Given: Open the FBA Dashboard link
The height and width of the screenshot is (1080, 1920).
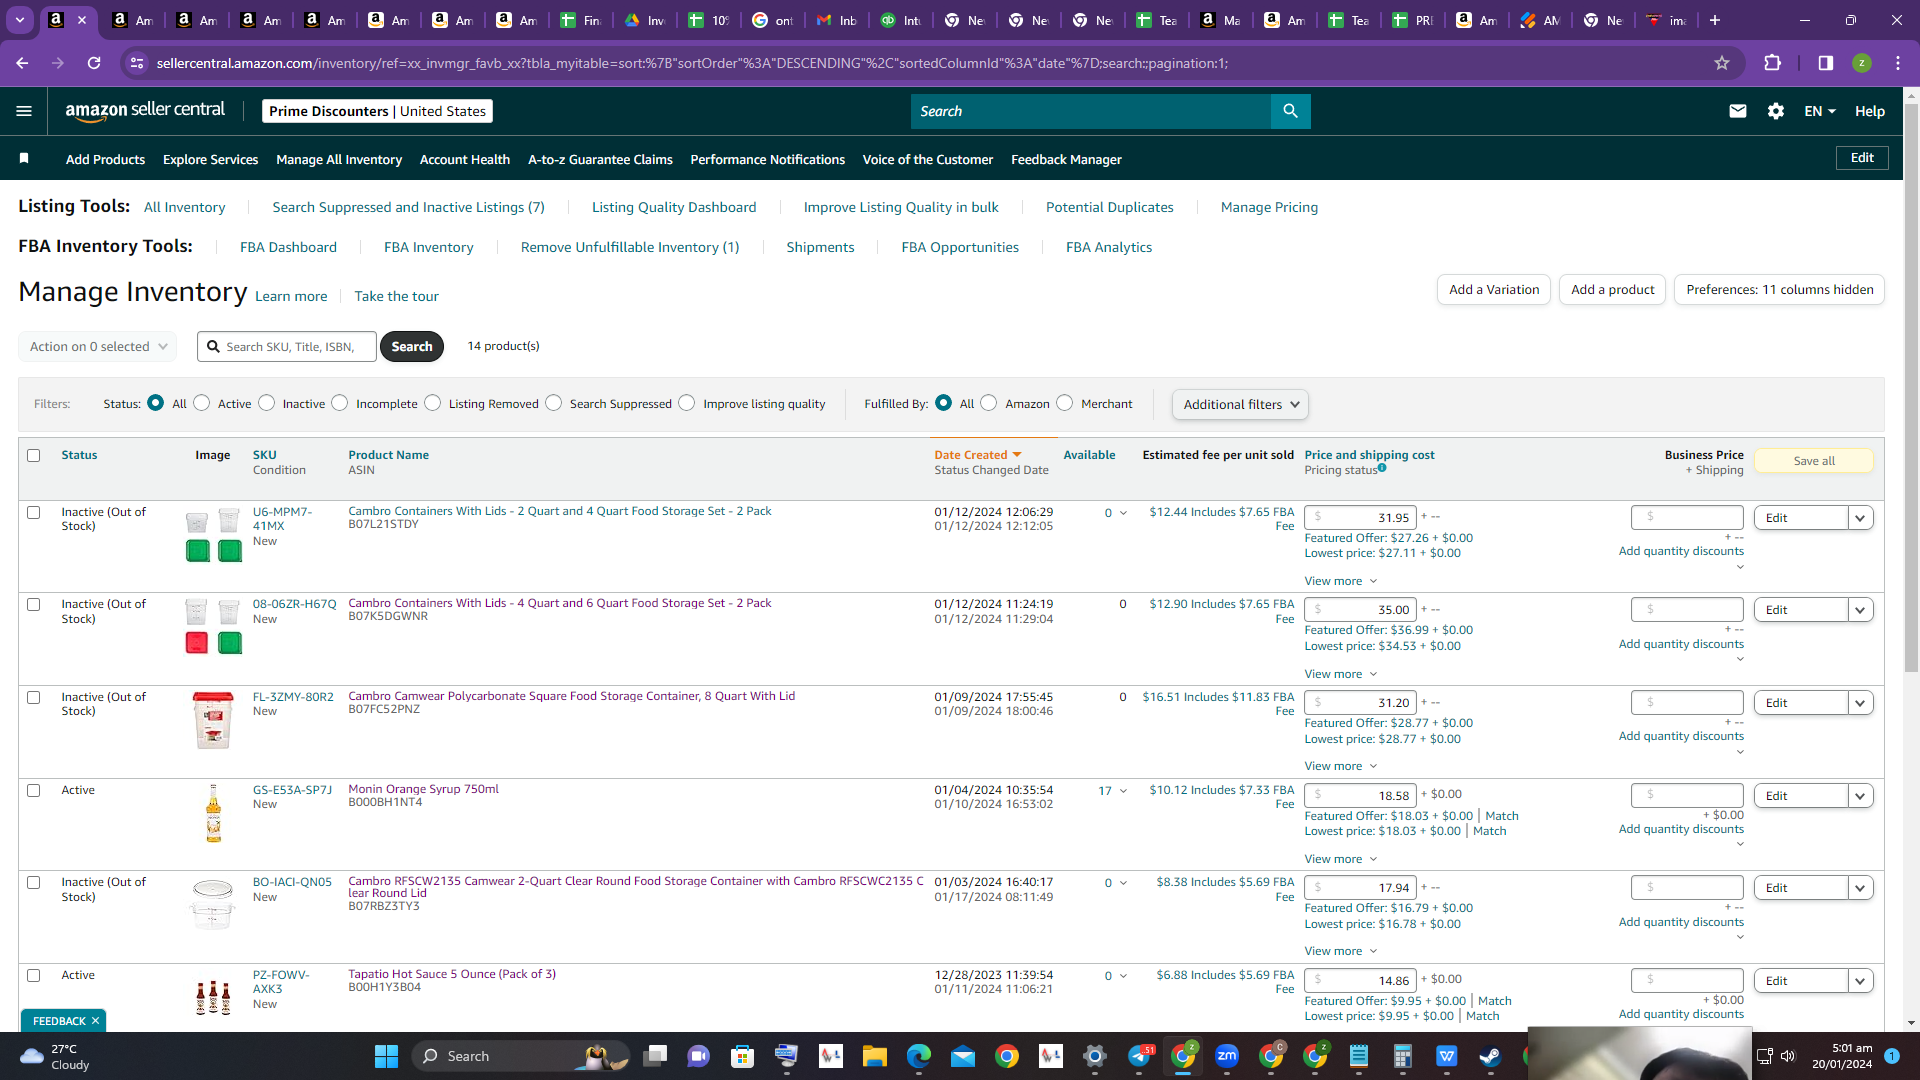Looking at the screenshot, I should [x=288, y=247].
